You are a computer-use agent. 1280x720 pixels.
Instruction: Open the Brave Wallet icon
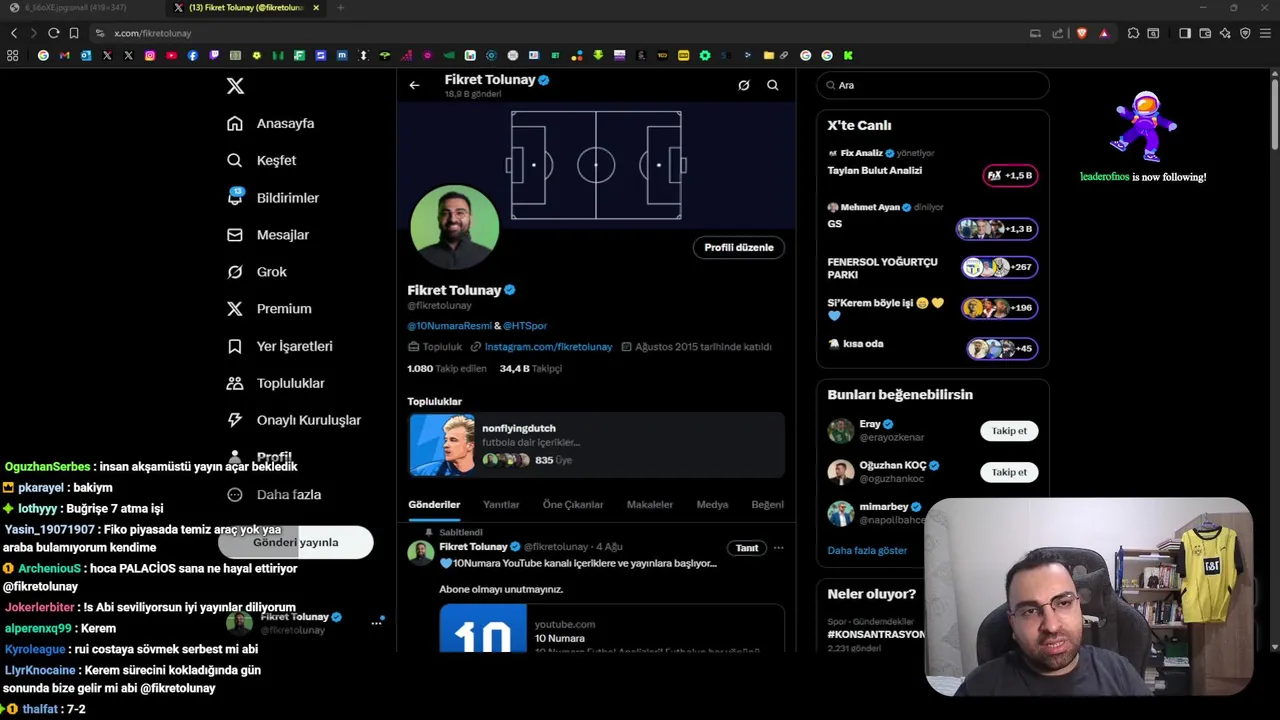pyautogui.click(x=1205, y=33)
